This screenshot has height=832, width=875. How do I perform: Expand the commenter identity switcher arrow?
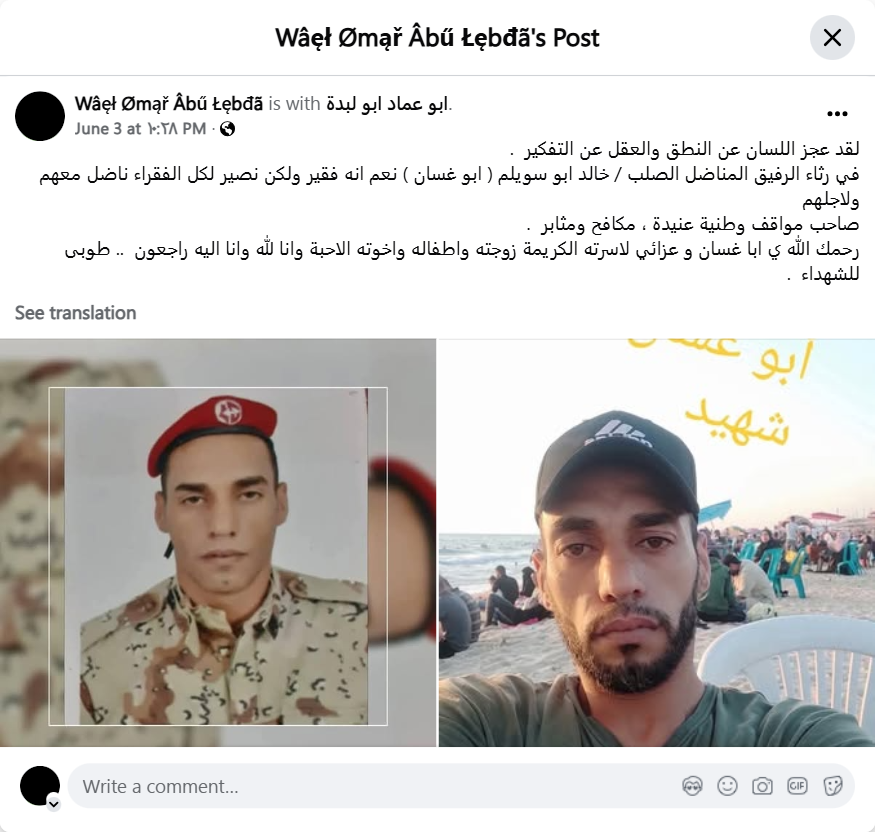click(x=54, y=804)
